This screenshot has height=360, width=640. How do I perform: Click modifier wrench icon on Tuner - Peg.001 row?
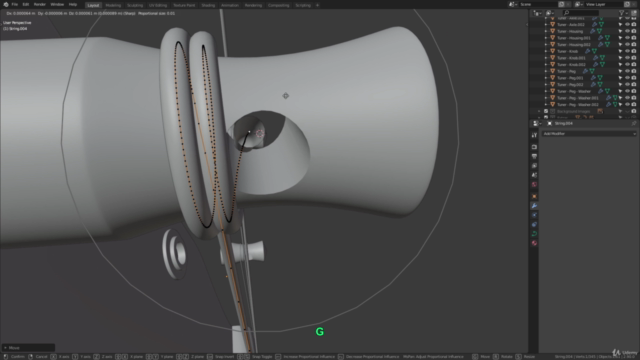pos(593,78)
